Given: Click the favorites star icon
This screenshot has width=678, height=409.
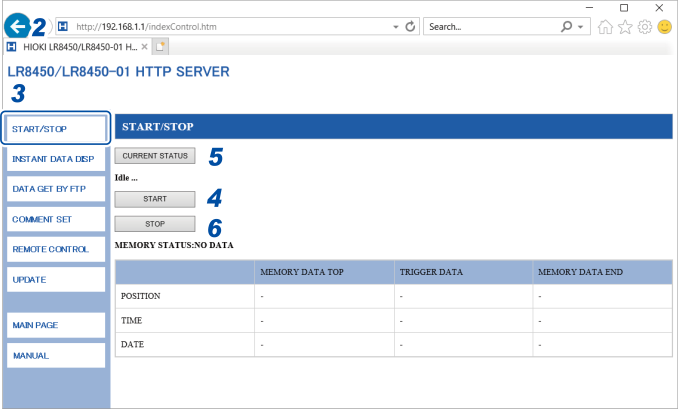Looking at the screenshot, I should coord(625,27).
